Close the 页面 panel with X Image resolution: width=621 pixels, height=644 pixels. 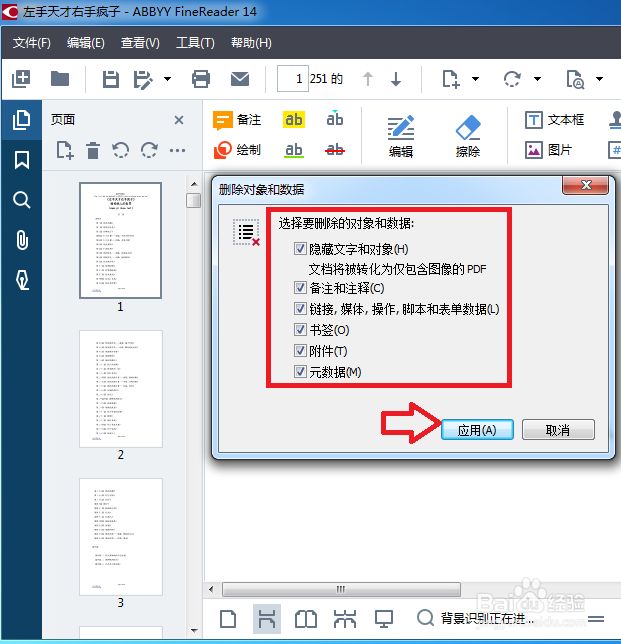[179, 120]
